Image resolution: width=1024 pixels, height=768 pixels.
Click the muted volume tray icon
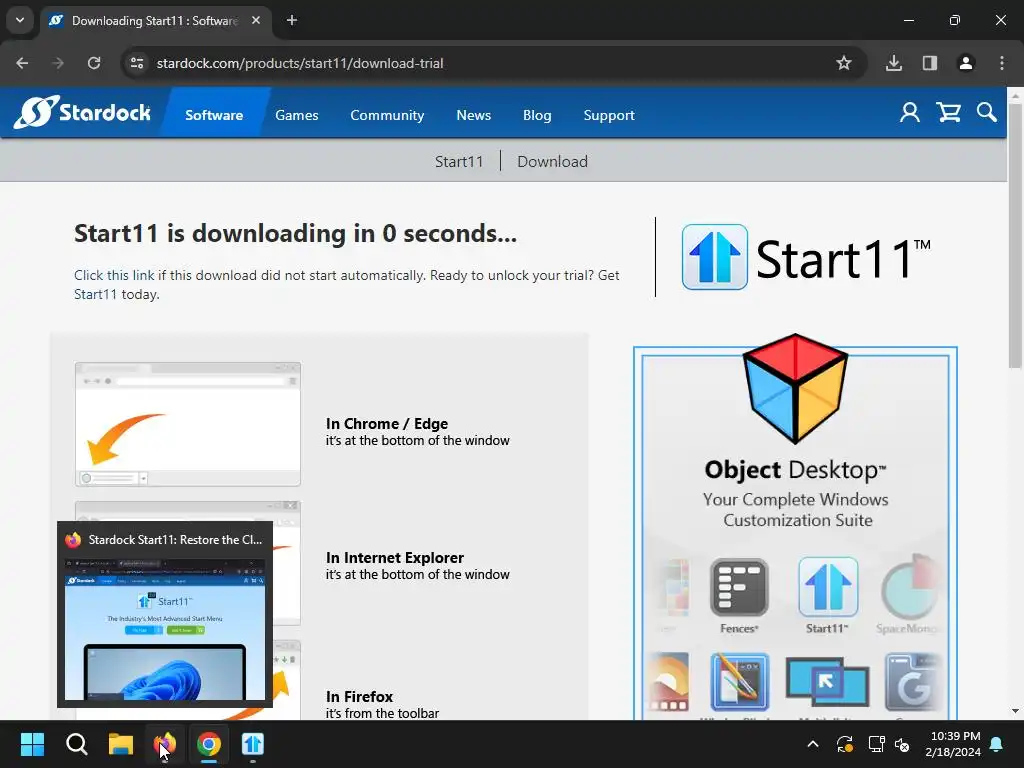[902, 744]
